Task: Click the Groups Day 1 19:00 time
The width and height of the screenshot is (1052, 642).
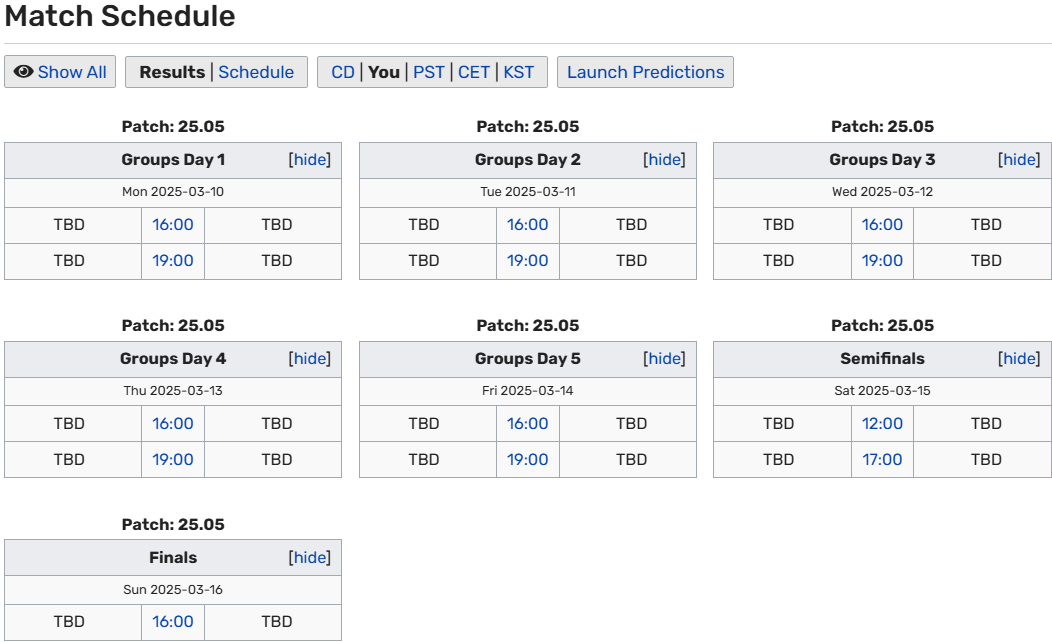Action: (x=173, y=261)
